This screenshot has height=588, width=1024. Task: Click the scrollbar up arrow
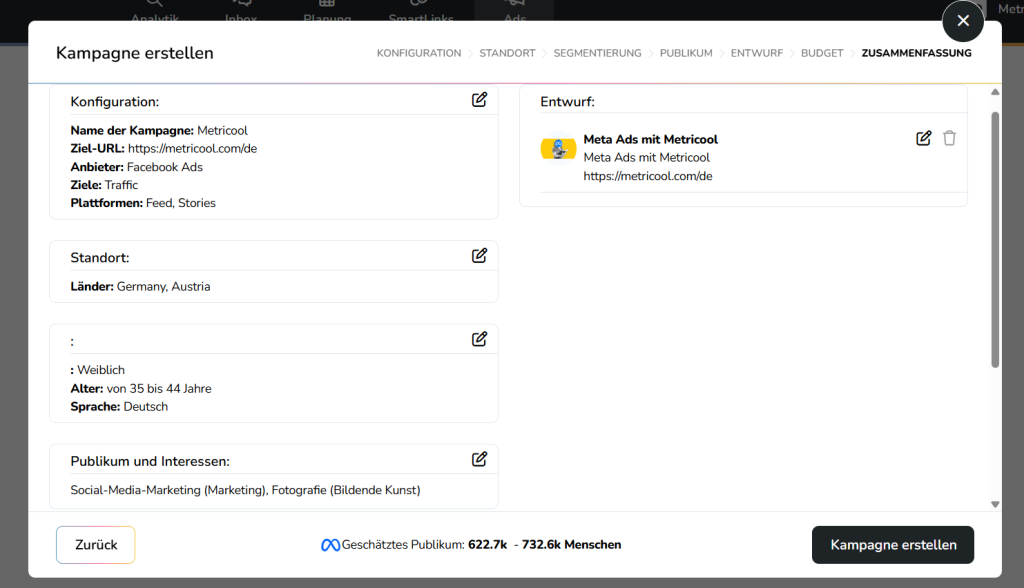point(995,92)
